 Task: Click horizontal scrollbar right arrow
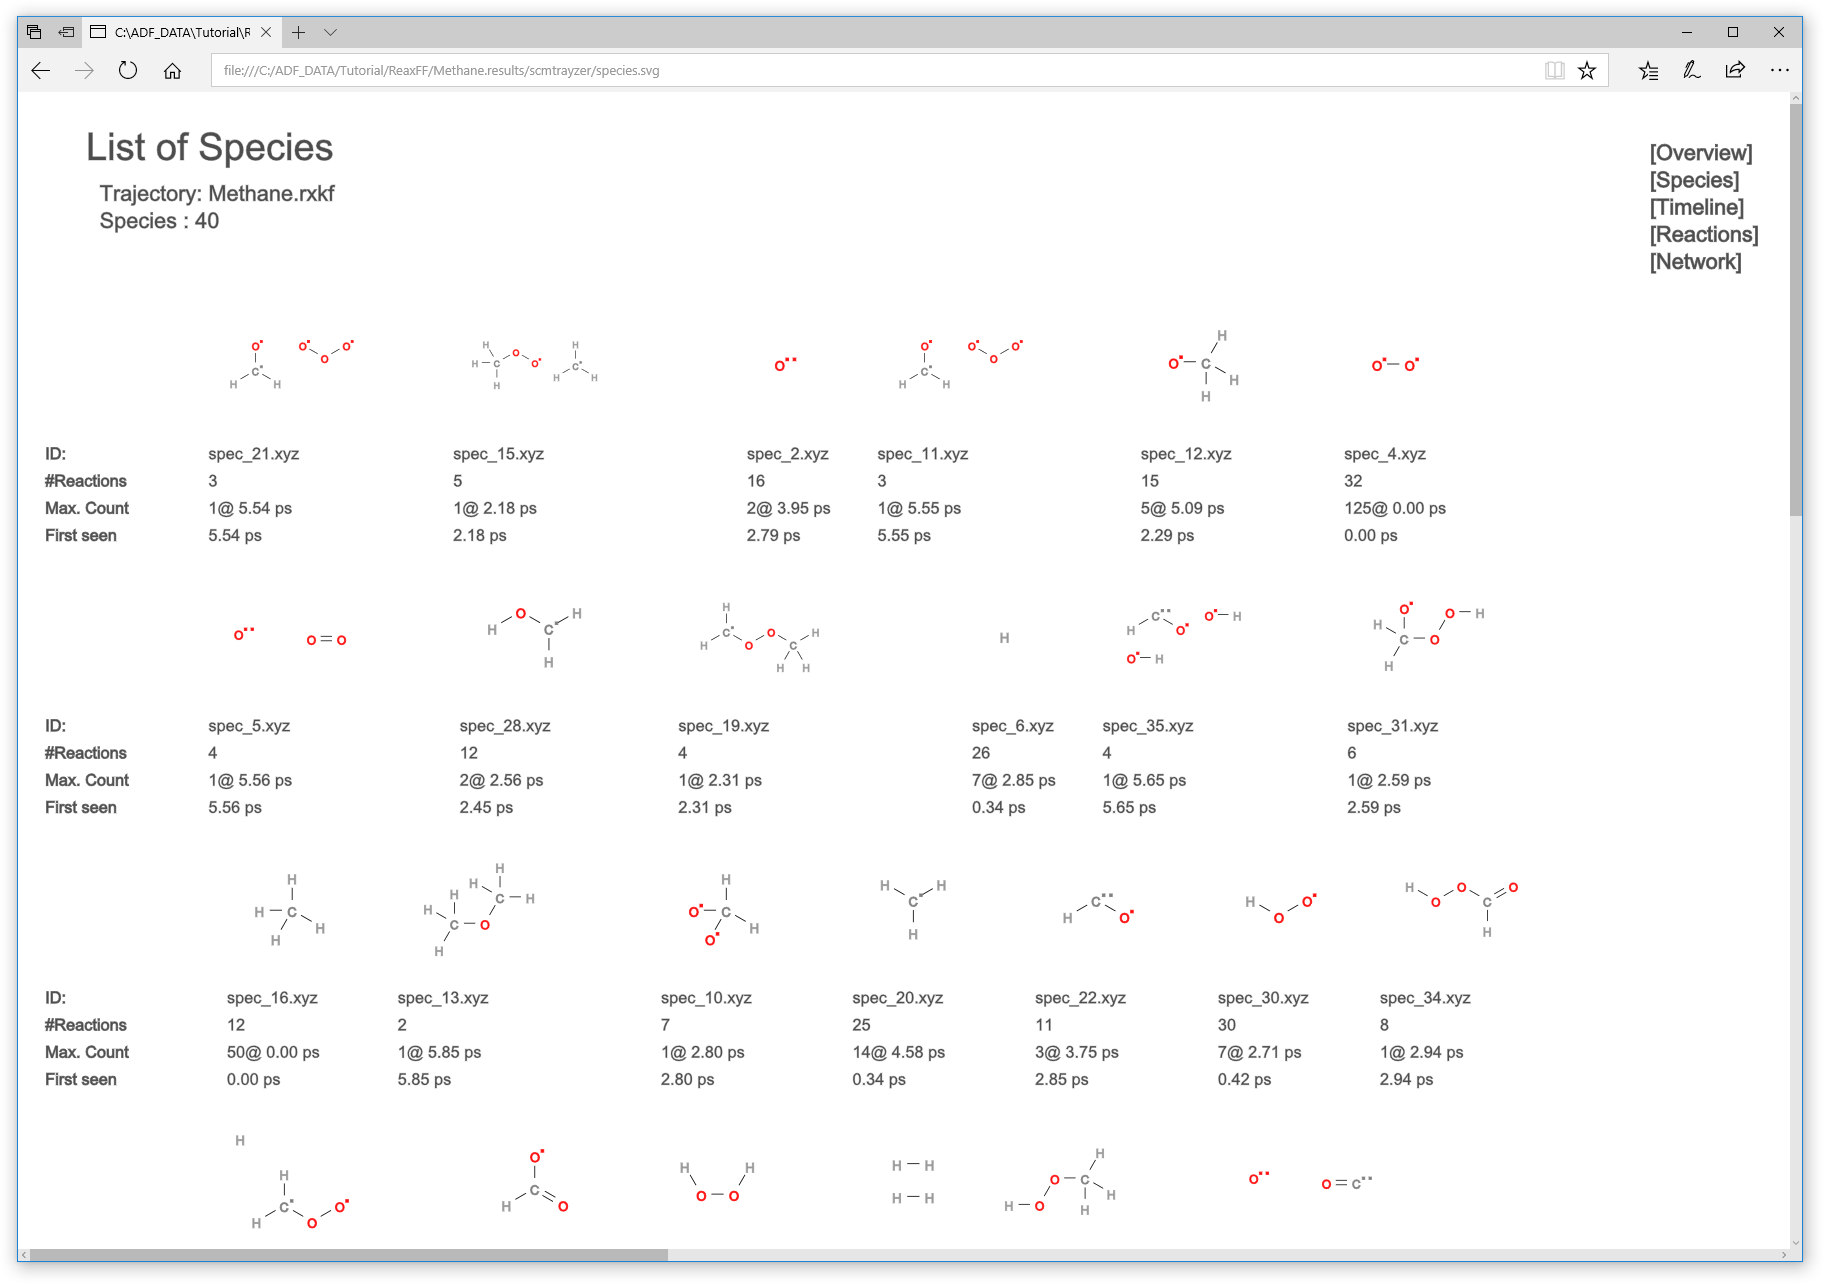1784,1254
